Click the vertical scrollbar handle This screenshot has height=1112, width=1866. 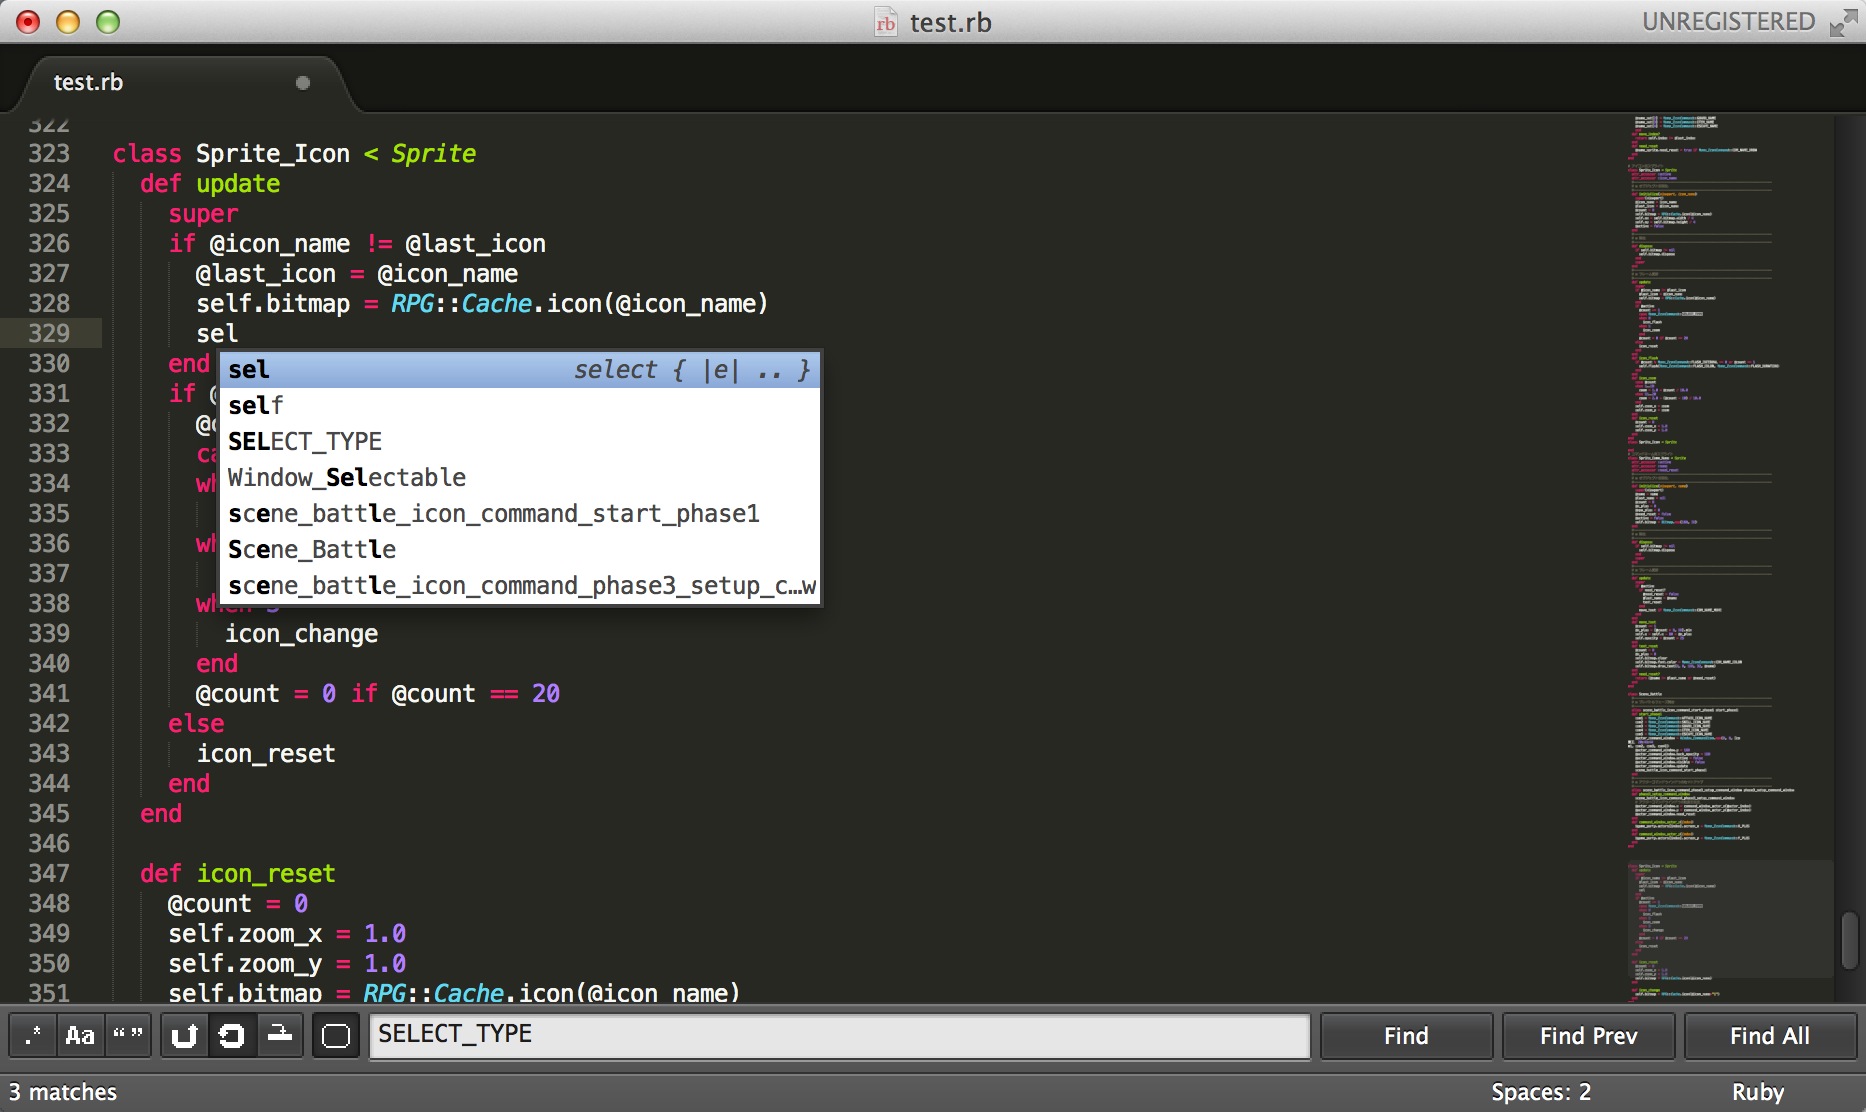(1849, 940)
